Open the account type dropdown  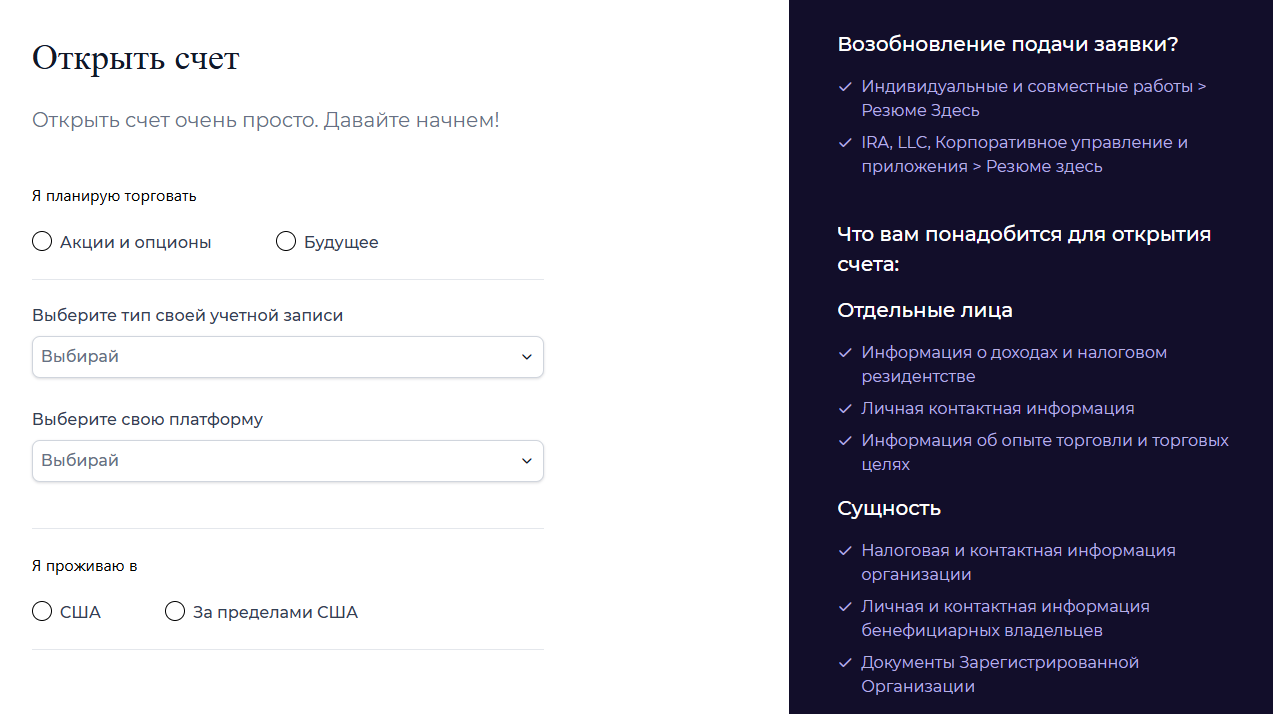tap(287, 357)
